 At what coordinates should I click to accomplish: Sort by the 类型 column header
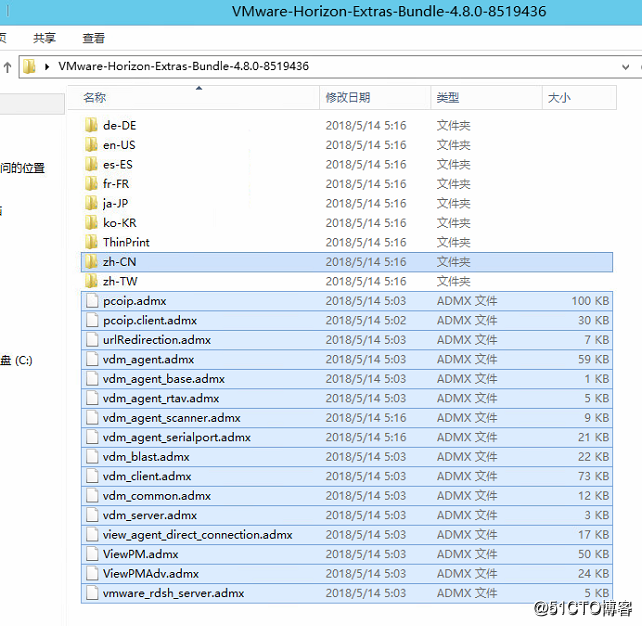[x=486, y=97]
